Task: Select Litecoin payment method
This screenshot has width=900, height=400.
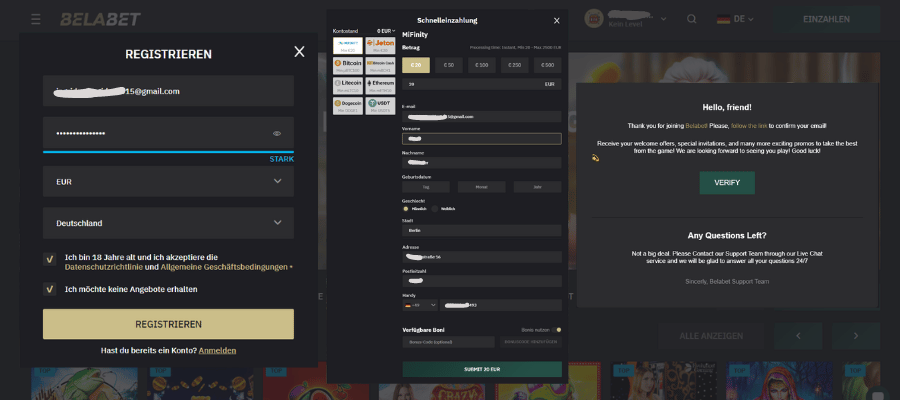Action: (x=348, y=85)
